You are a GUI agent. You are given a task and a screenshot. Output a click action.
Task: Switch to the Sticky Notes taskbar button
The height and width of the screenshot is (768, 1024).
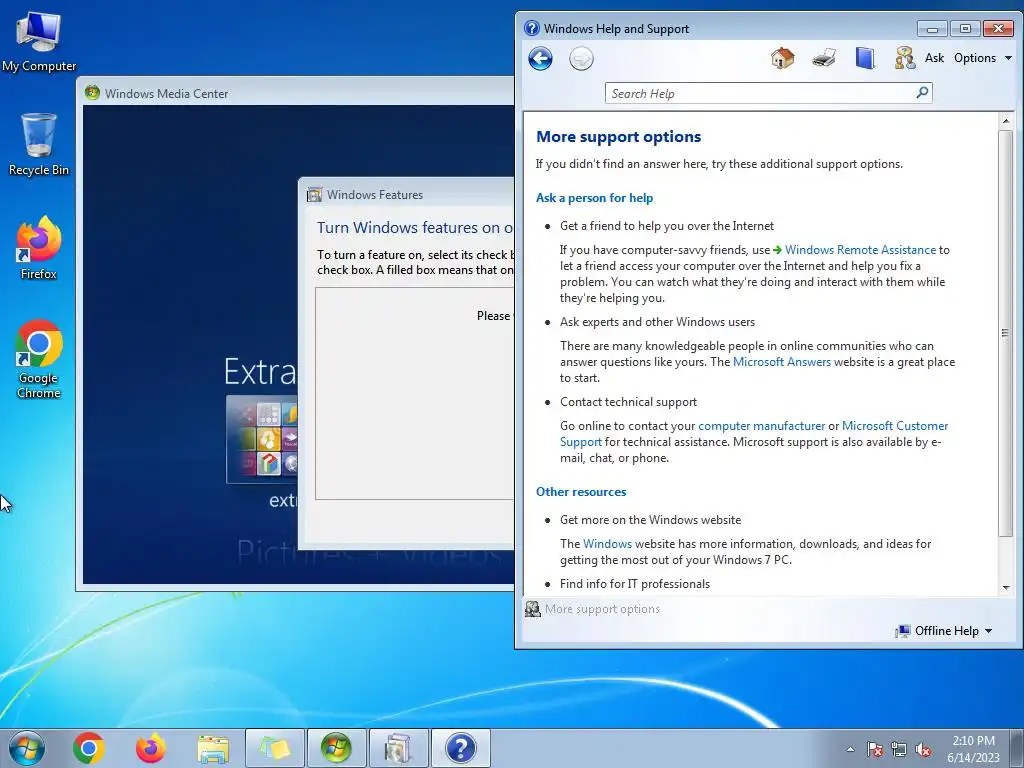click(x=274, y=748)
